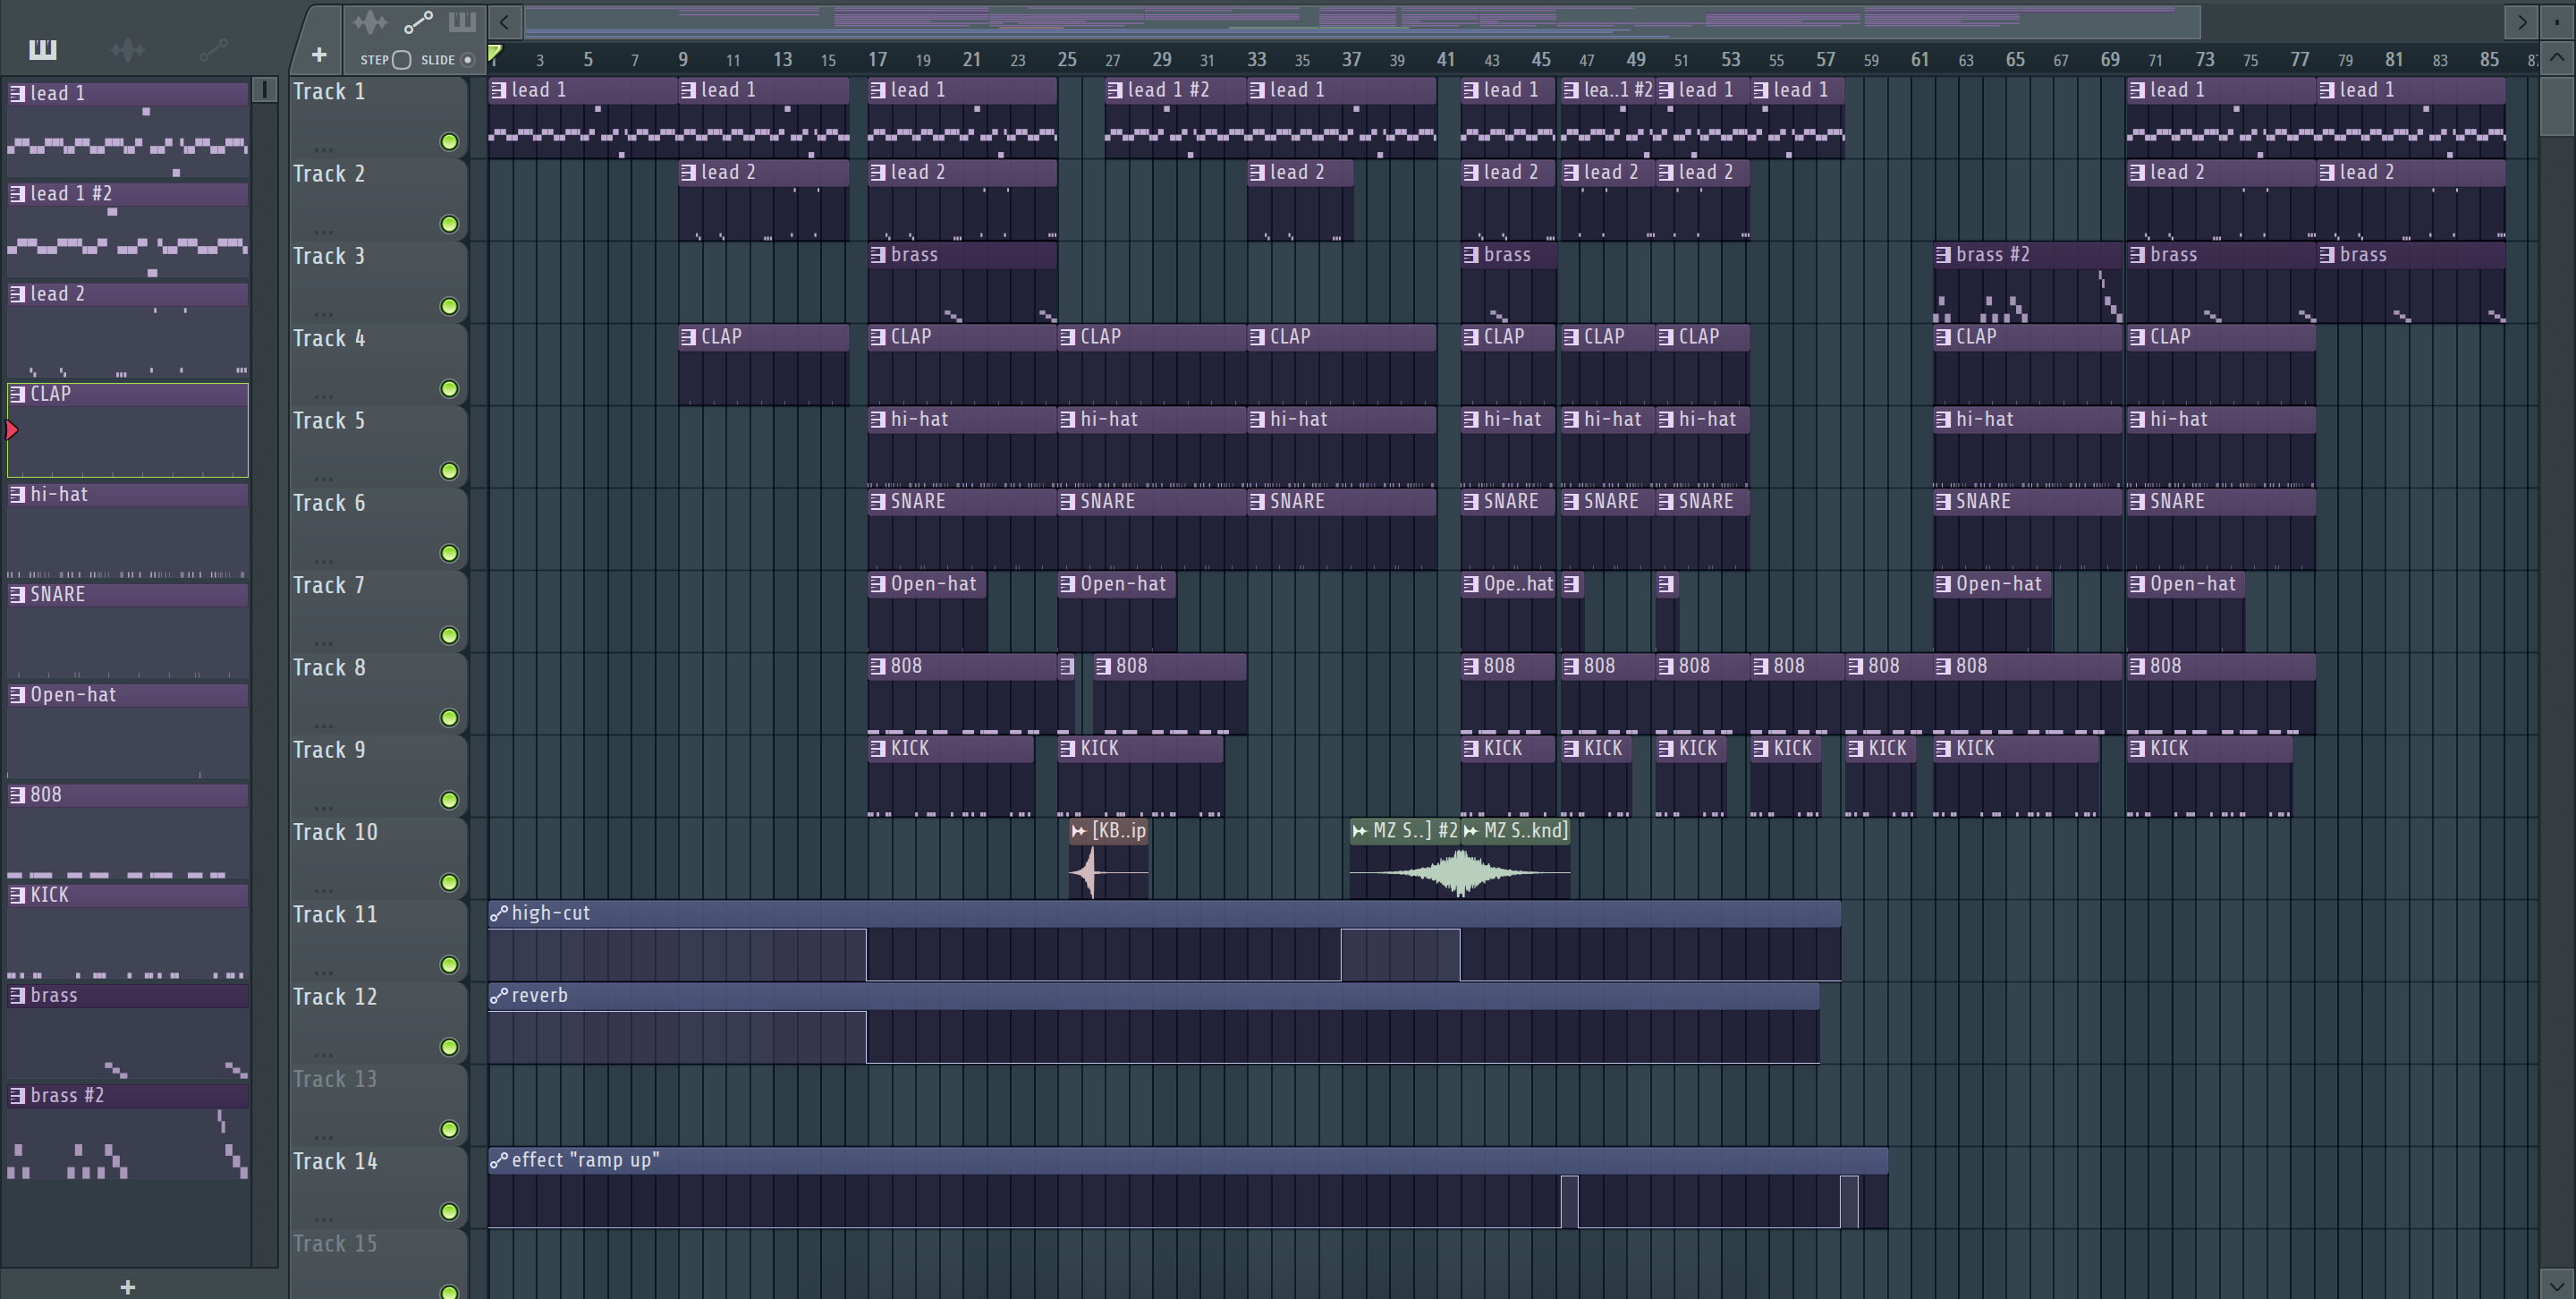The height and width of the screenshot is (1299, 2576).
Task: Enable the STEP editing mode checkbox
Action: [402, 60]
